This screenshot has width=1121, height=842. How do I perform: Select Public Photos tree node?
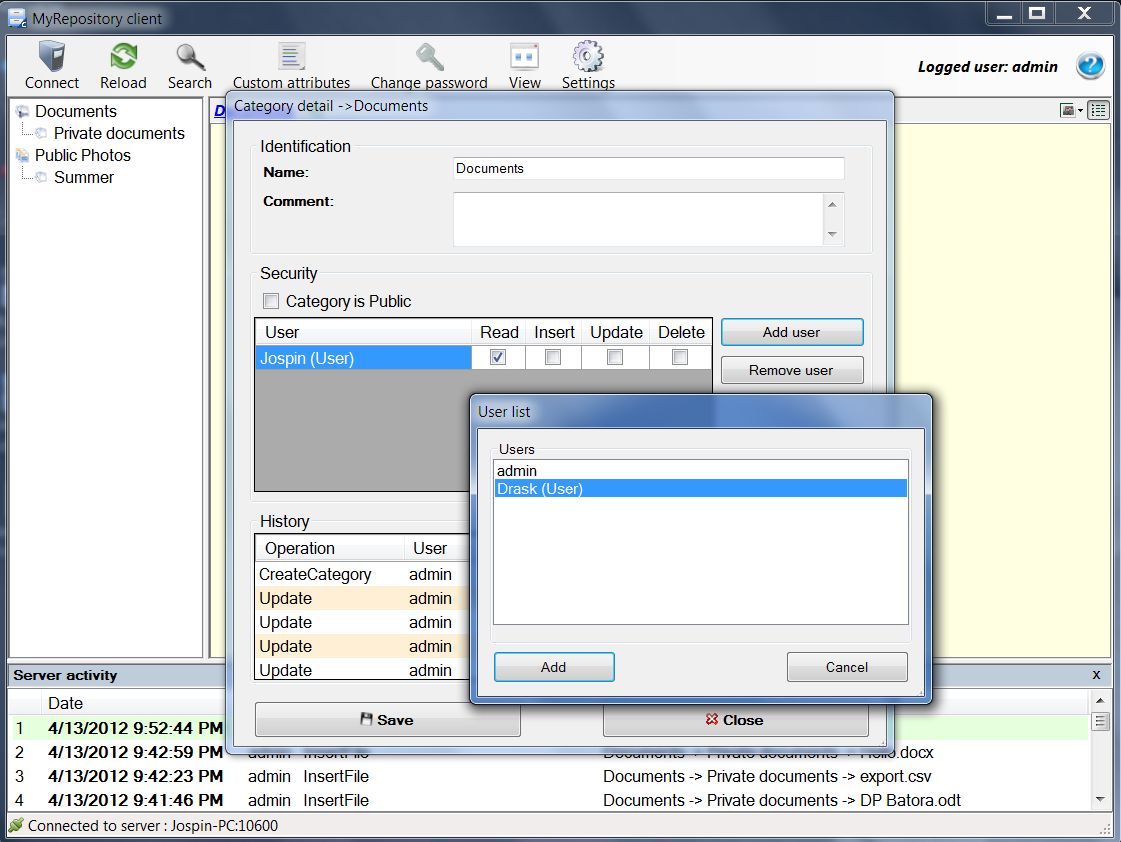pos(83,155)
